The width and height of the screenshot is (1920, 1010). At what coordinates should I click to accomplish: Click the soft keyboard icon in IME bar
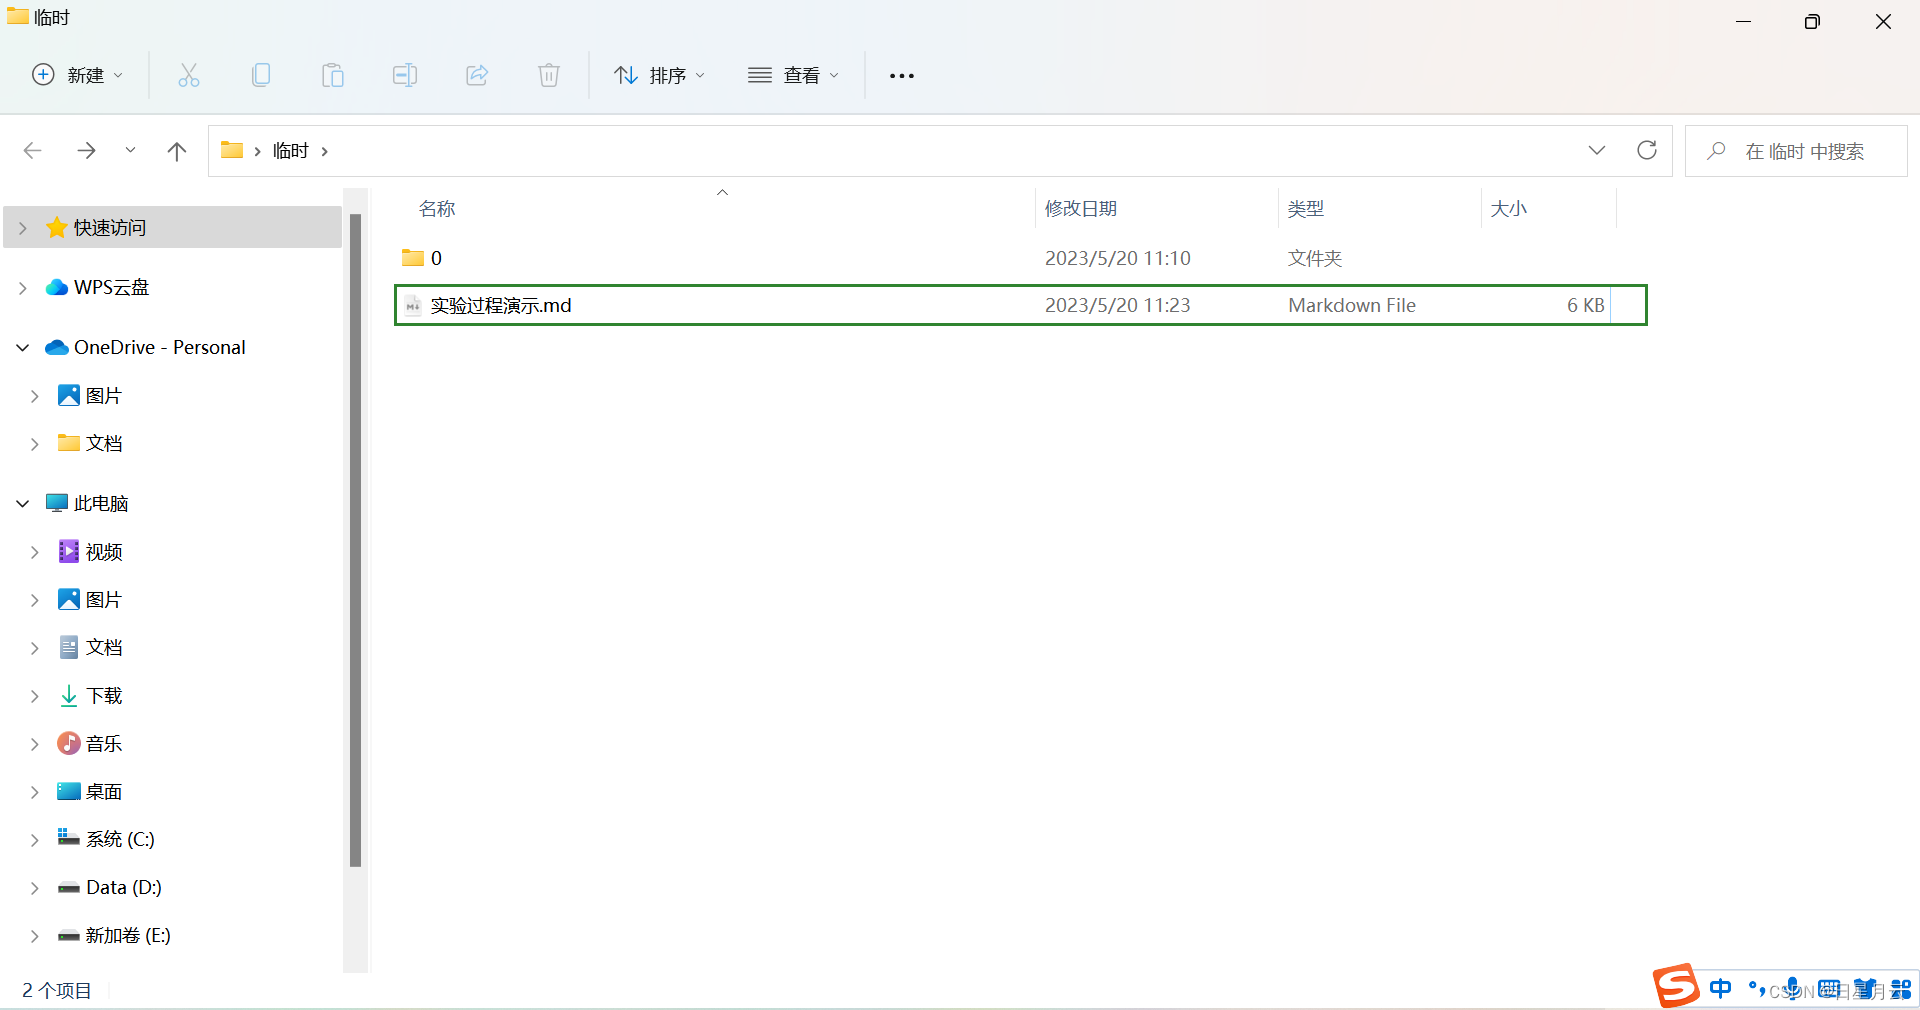click(1829, 988)
